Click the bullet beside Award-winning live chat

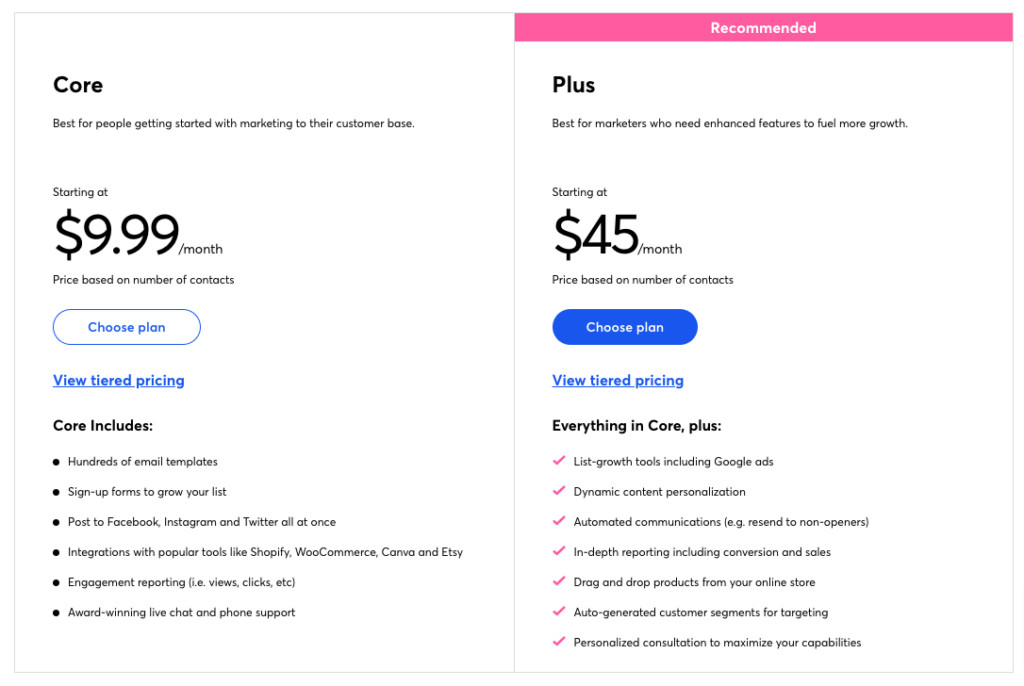point(56,612)
